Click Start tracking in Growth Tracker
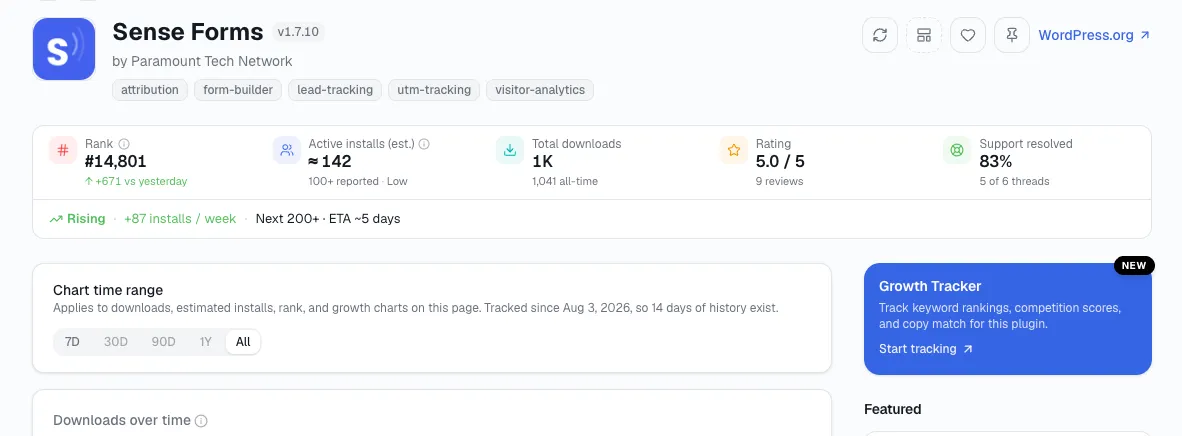Image resolution: width=1182 pixels, height=436 pixels. [926, 348]
